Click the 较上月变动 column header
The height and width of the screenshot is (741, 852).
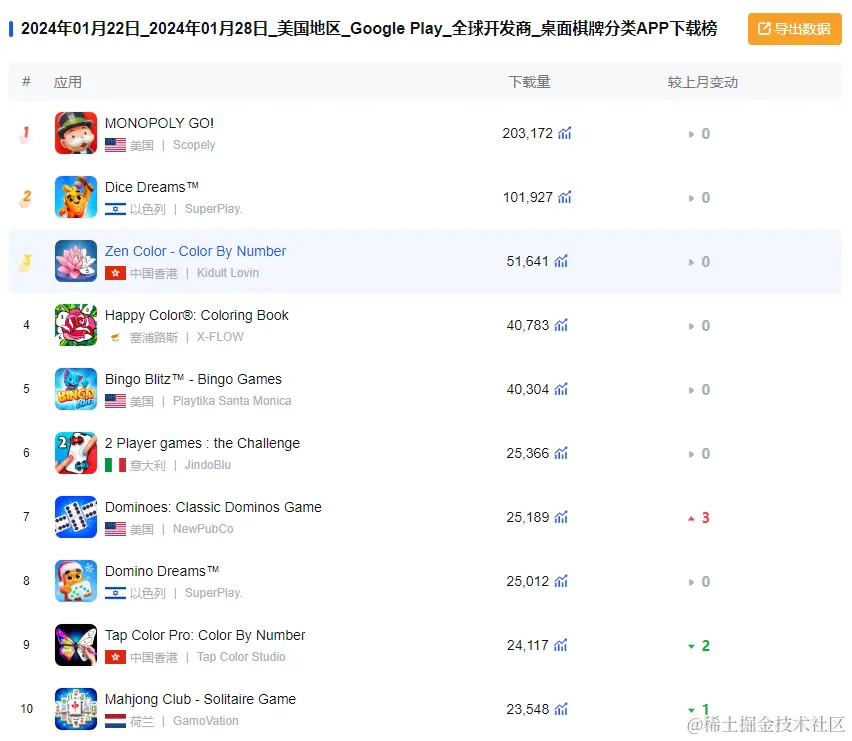(x=703, y=82)
